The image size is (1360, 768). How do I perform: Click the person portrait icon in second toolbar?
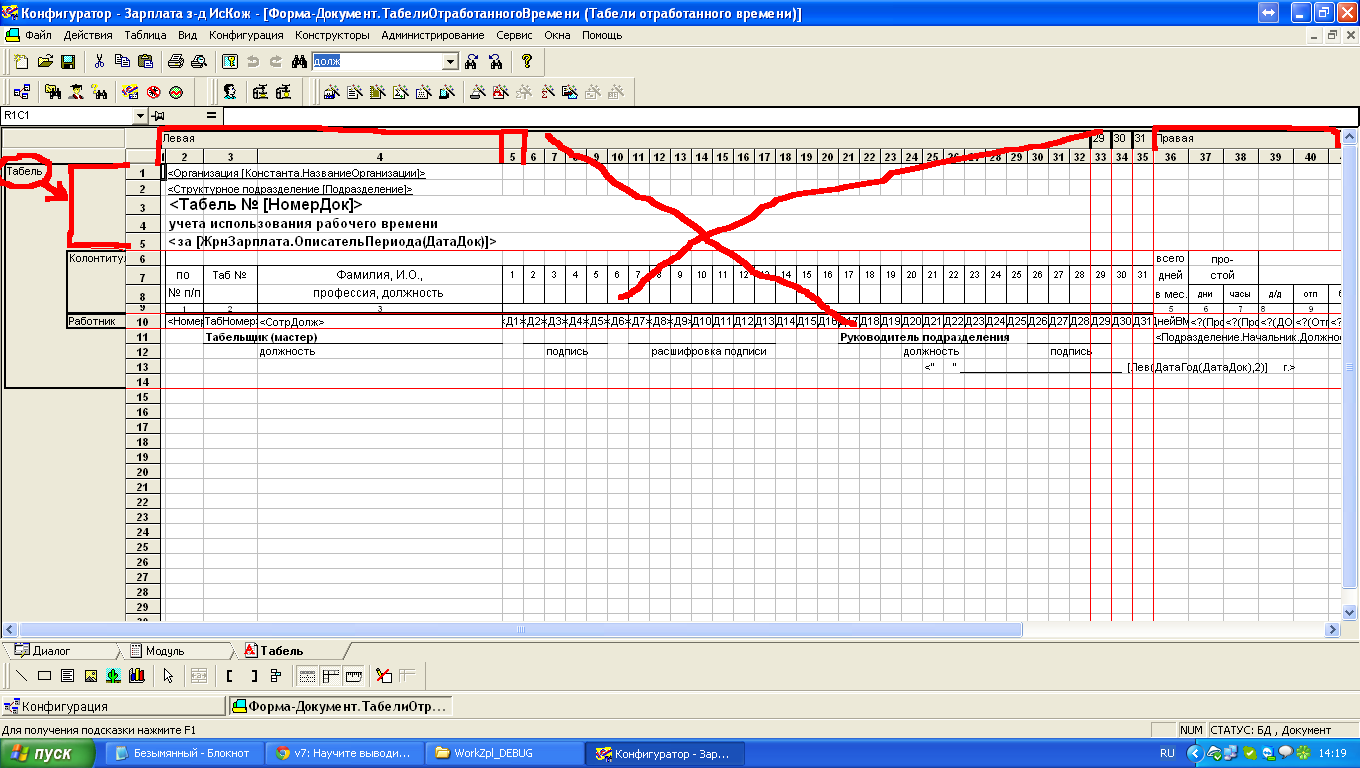point(230,92)
